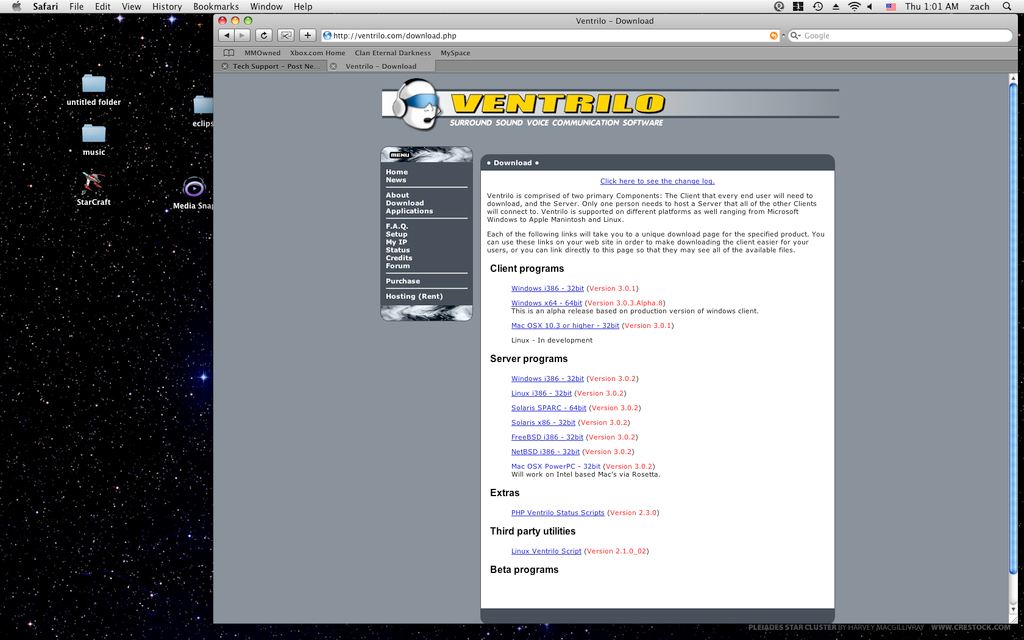Open Setup in the site menu
Image resolution: width=1024 pixels, height=640 pixels.
click(x=396, y=234)
